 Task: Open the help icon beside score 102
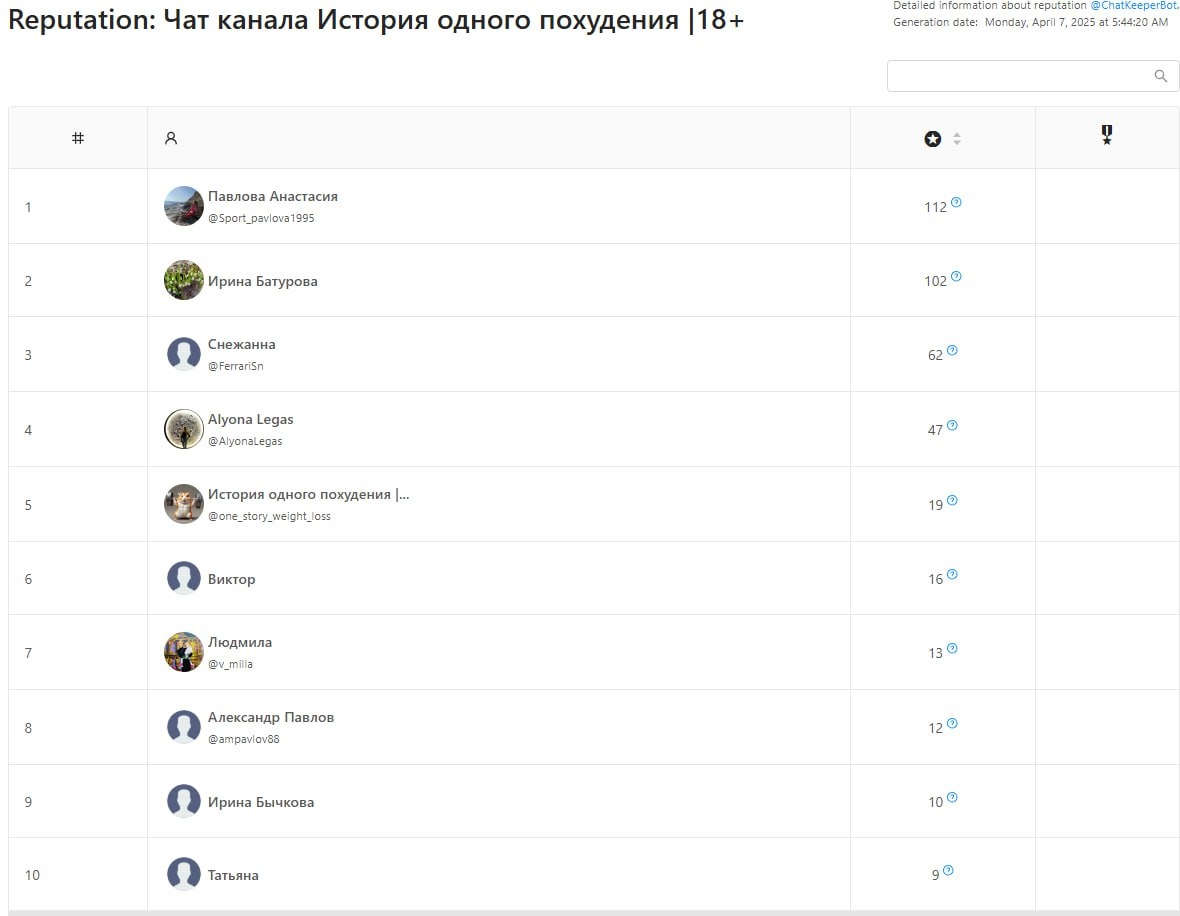tap(956, 276)
